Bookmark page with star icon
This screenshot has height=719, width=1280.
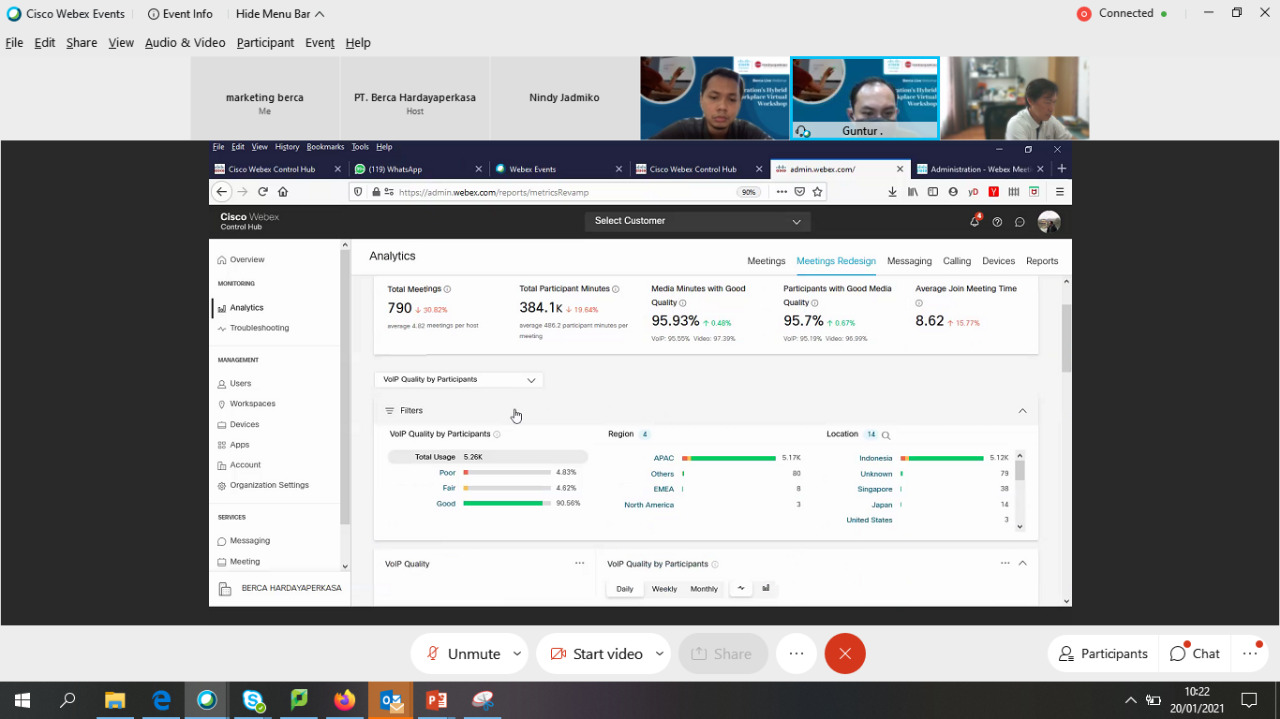(818, 192)
